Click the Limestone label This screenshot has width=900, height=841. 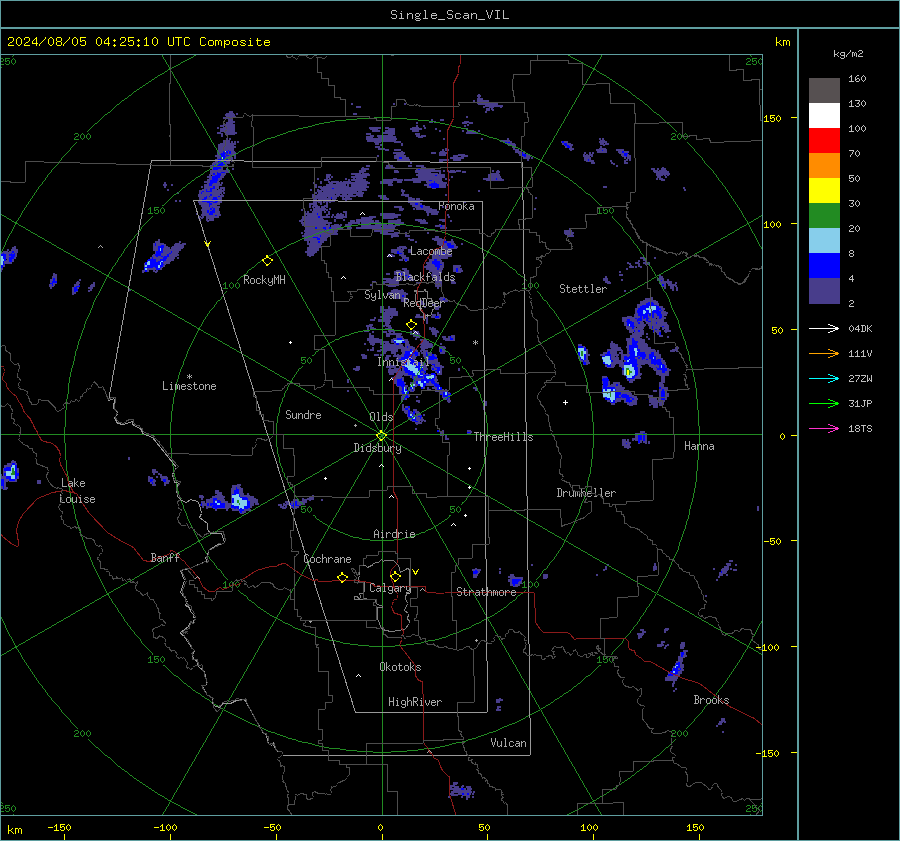click(x=189, y=386)
